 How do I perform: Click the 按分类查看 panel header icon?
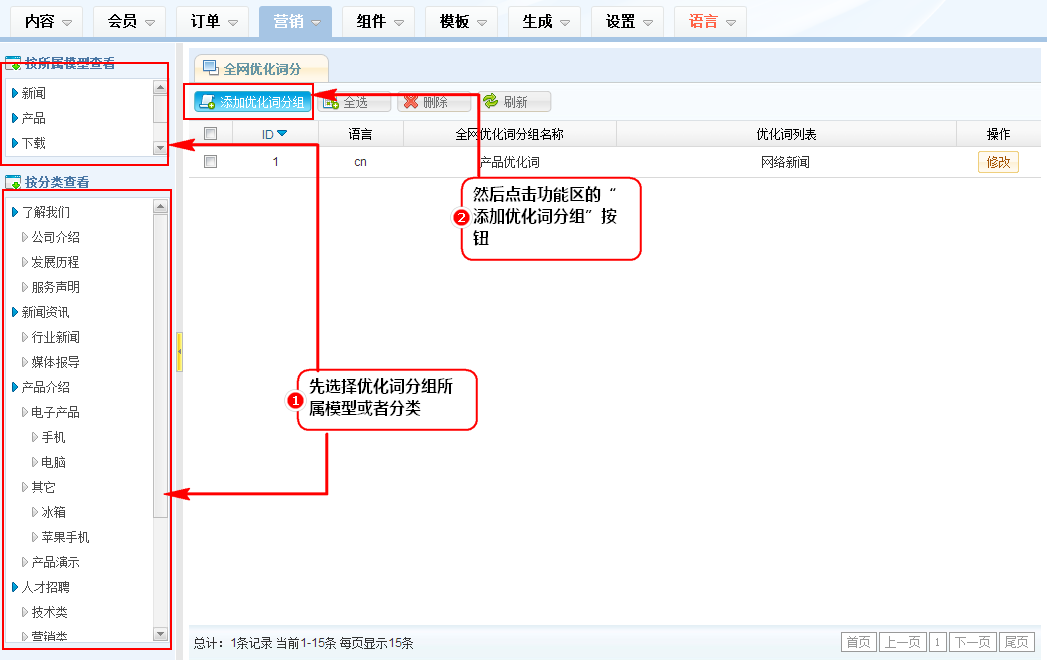click(x=14, y=183)
